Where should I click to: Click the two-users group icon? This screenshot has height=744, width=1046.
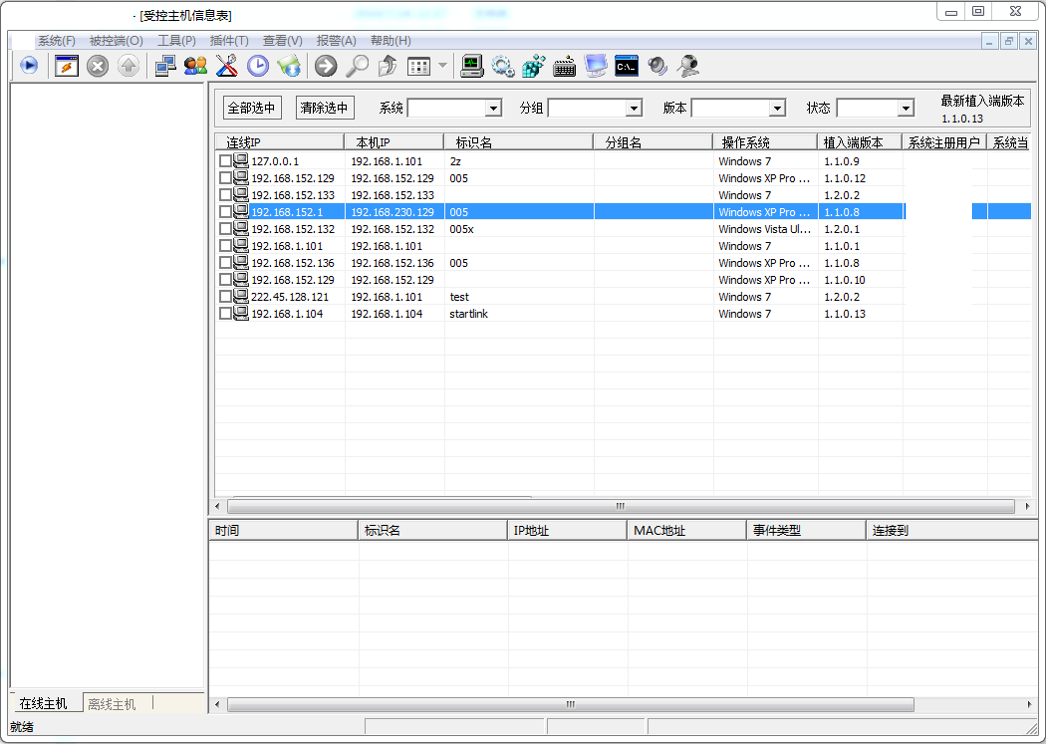[x=196, y=66]
